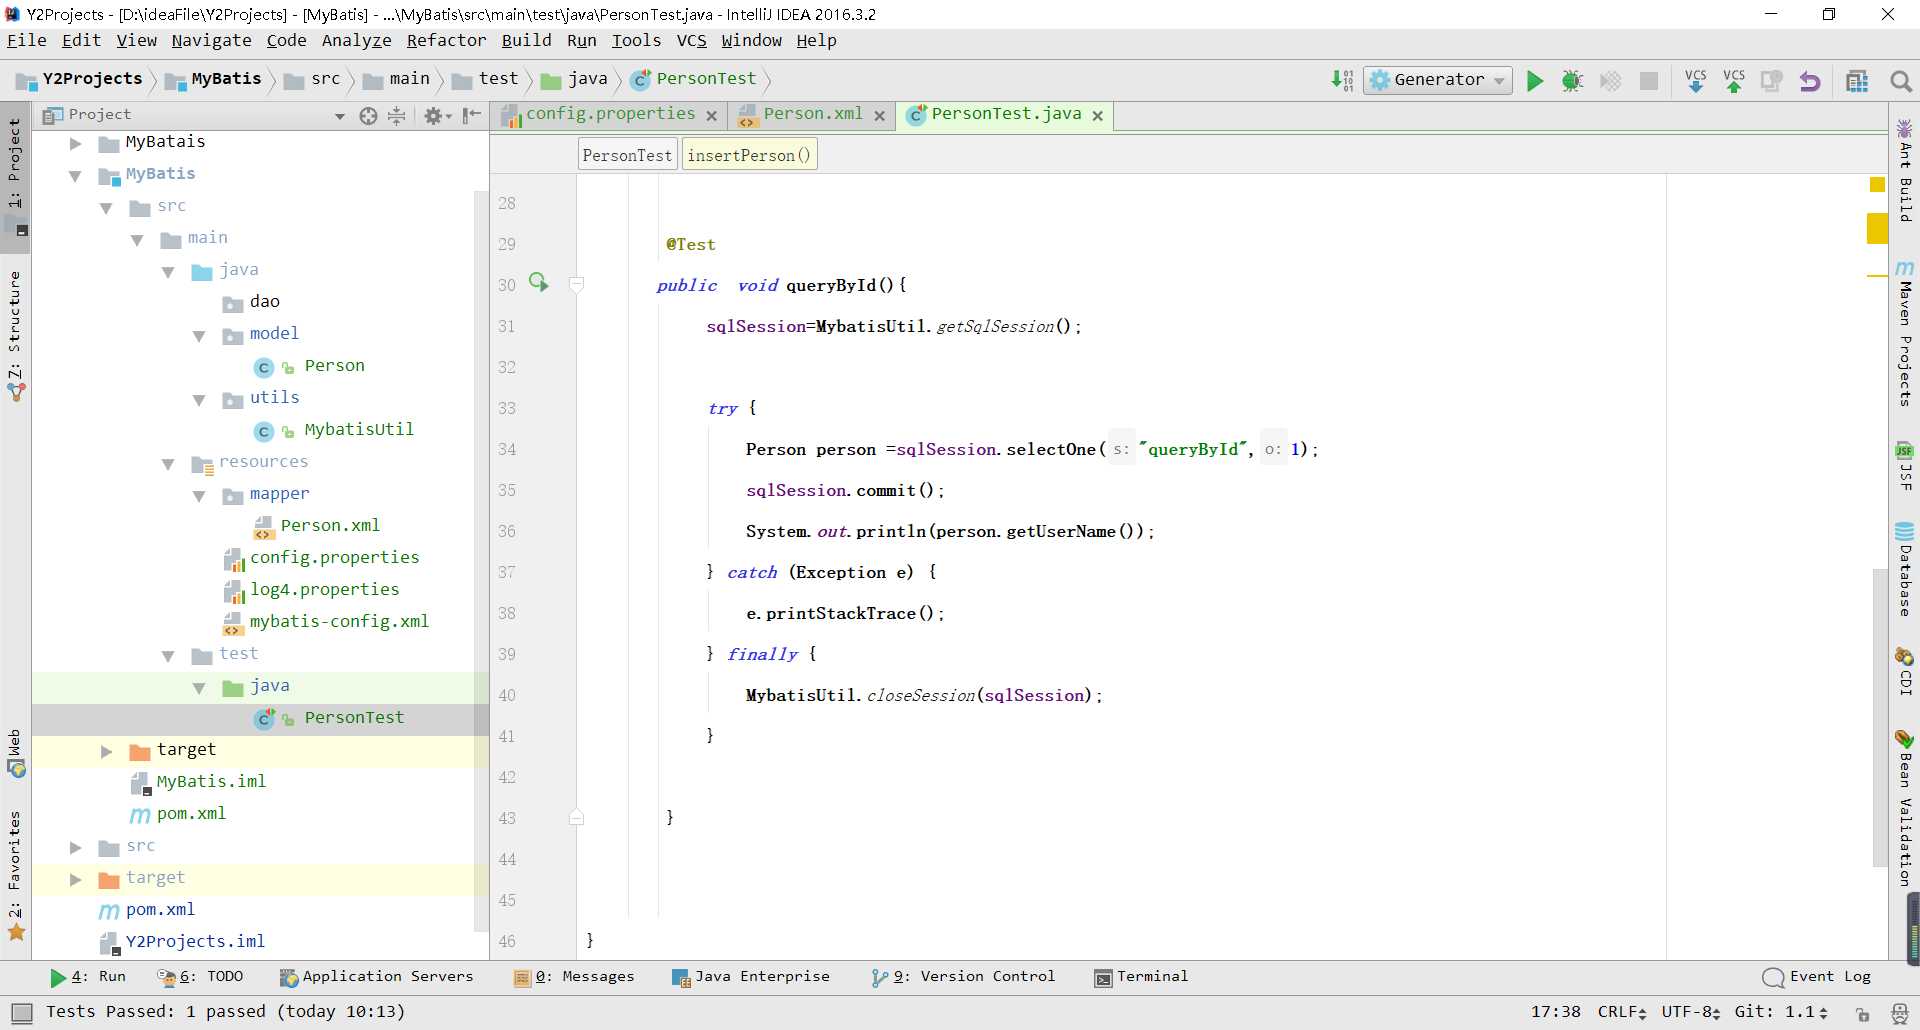Image resolution: width=1920 pixels, height=1030 pixels.
Task: Collapse the resources folder
Action: [168, 464]
